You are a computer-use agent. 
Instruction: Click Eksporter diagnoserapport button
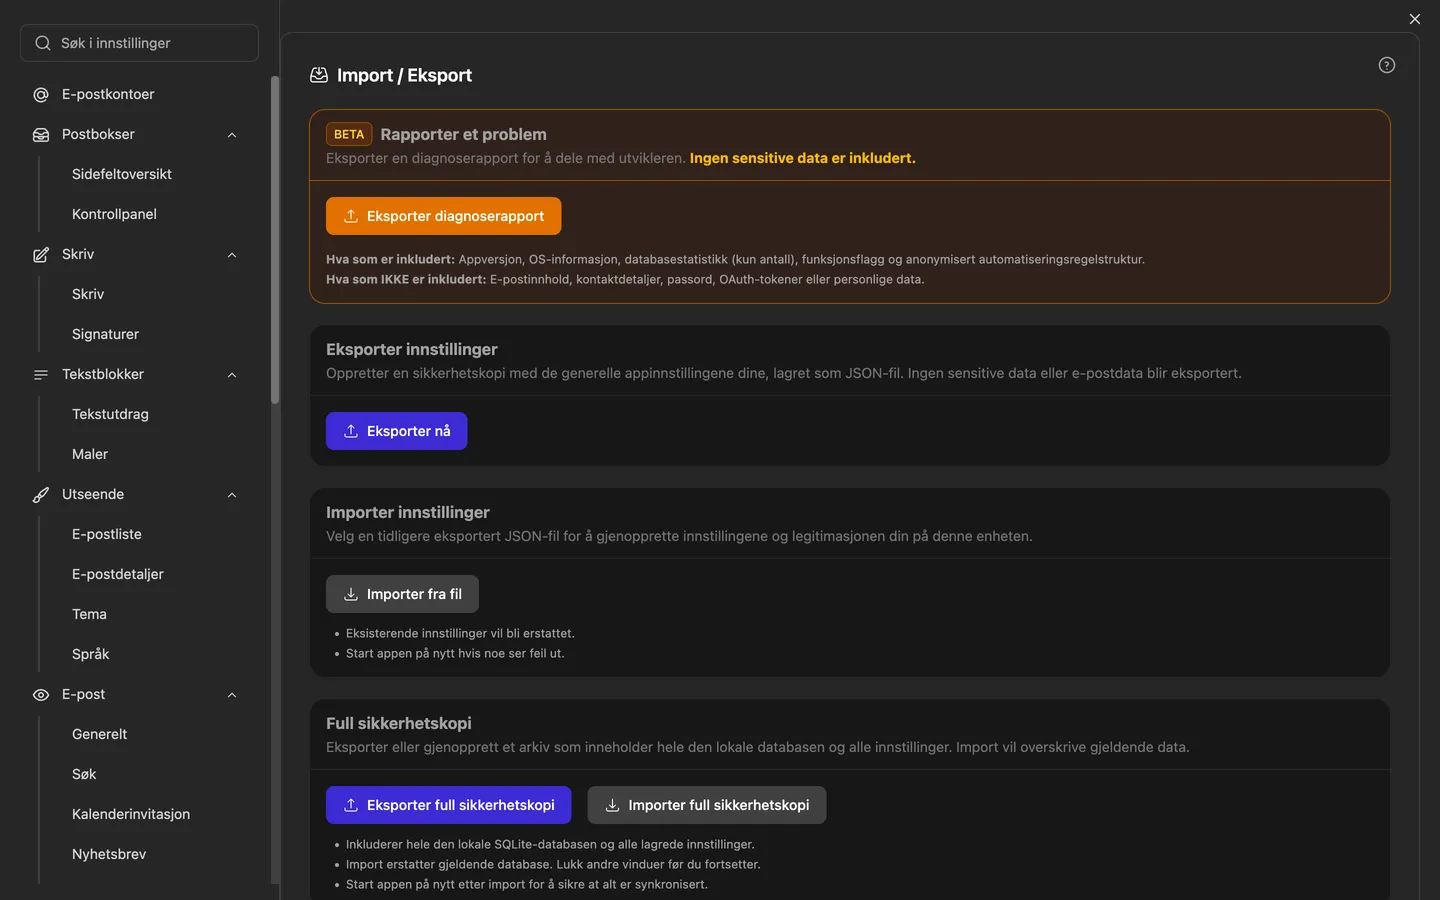pos(443,216)
